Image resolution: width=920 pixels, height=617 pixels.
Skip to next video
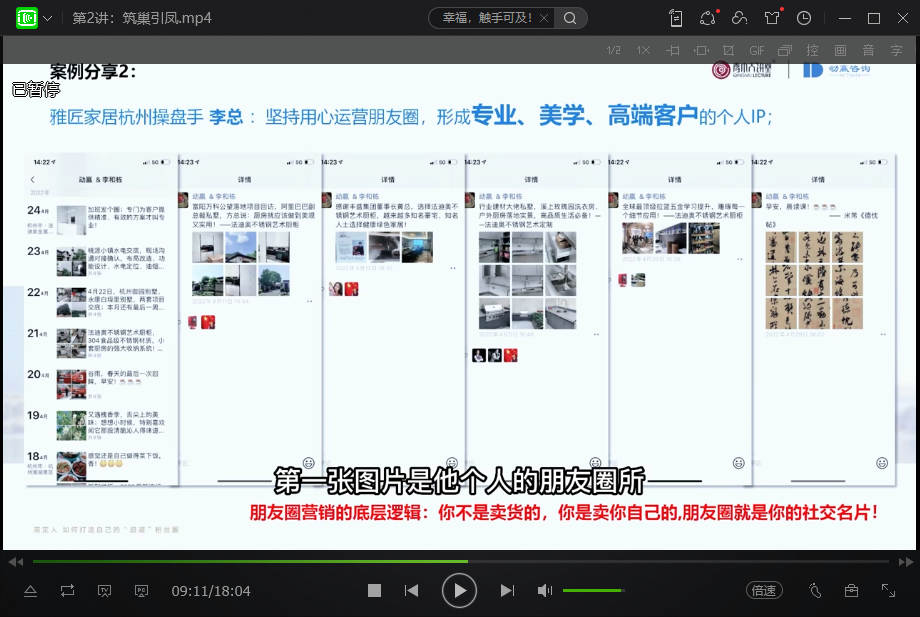point(508,591)
